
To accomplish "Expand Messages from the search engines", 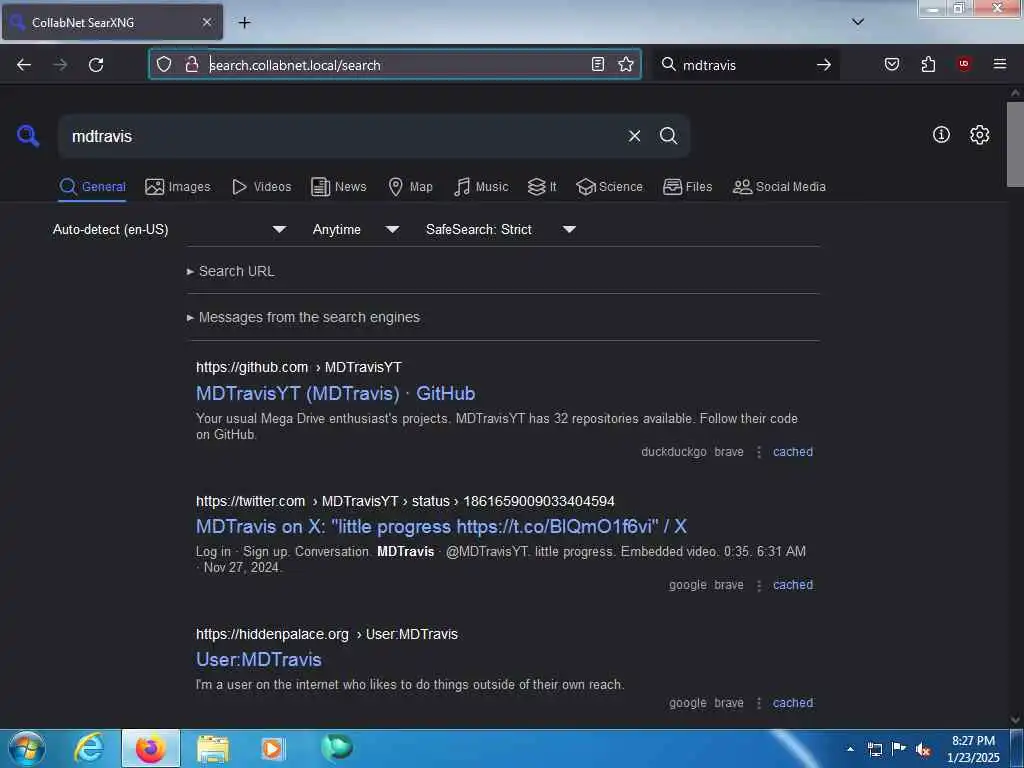I will tap(303, 317).
